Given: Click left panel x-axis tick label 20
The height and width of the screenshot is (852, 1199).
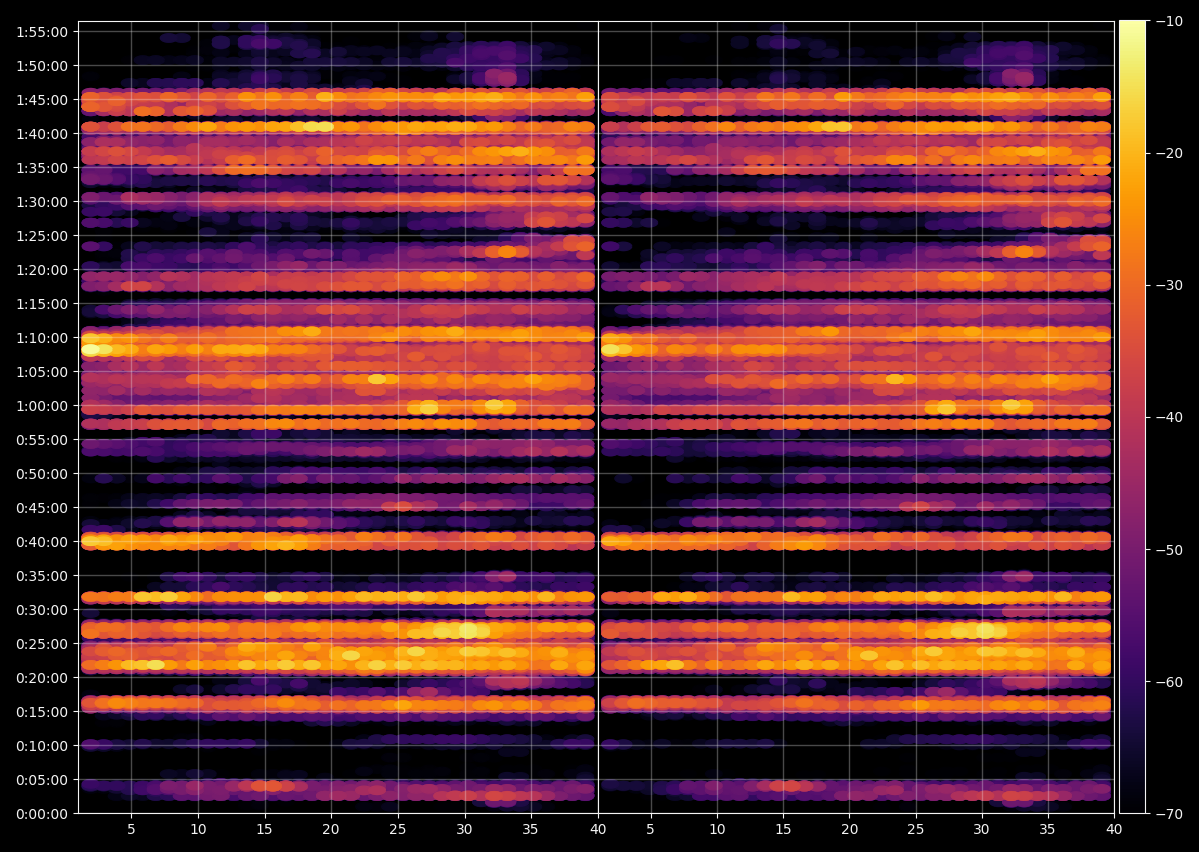Looking at the screenshot, I should click(331, 830).
